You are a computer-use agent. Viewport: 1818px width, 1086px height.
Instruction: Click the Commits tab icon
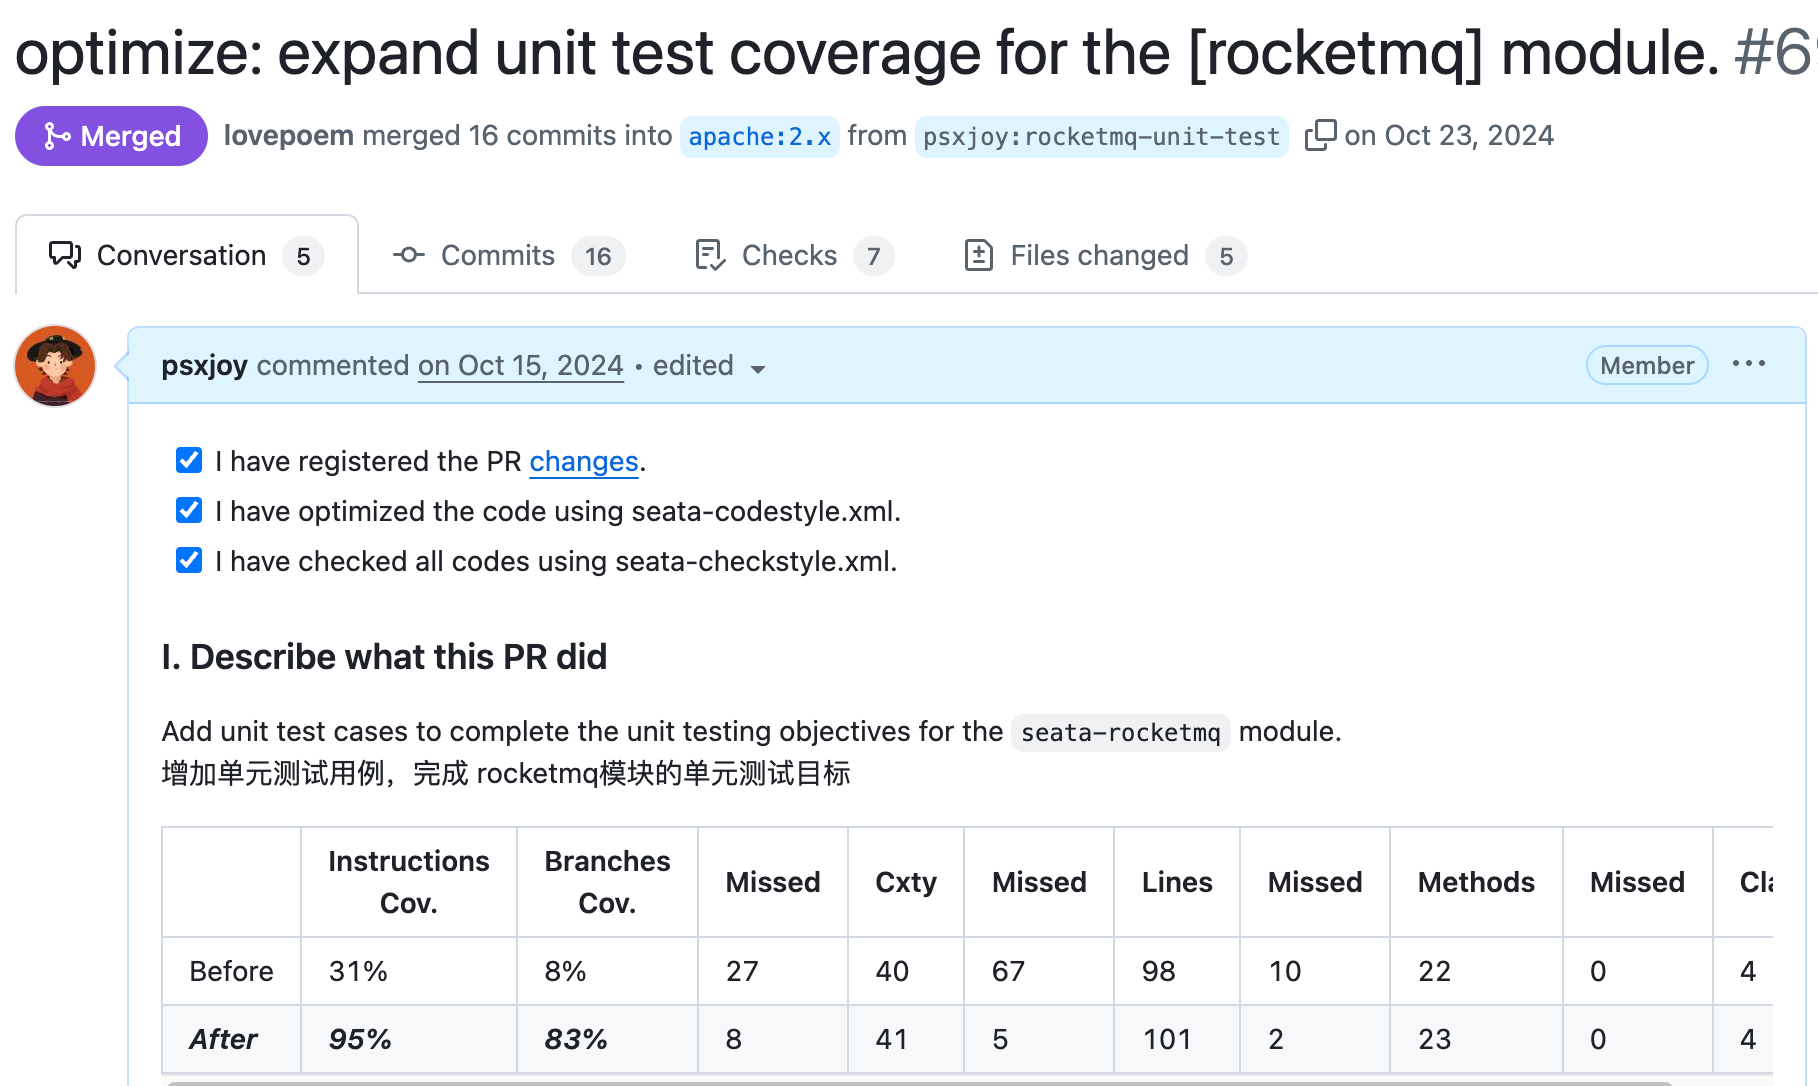pyautogui.click(x=408, y=255)
